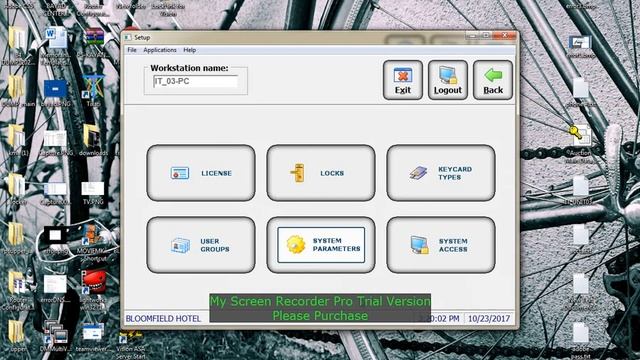Screen dimensions: 640x360
Task: Select the teamviewer desktop file icon
Action: click(93, 337)
